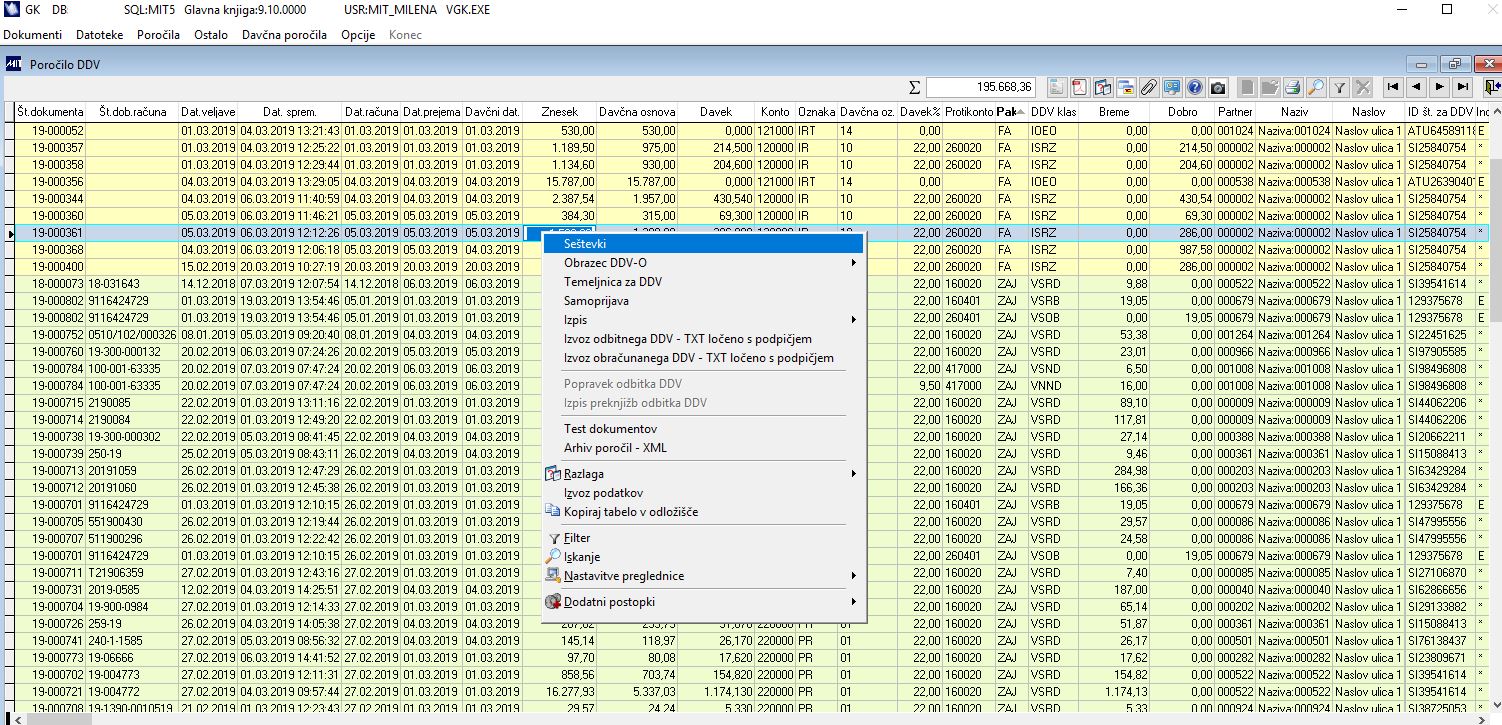The height and width of the screenshot is (725, 1502).
Task: Sort by Partner column header
Action: [x=1235, y=111]
